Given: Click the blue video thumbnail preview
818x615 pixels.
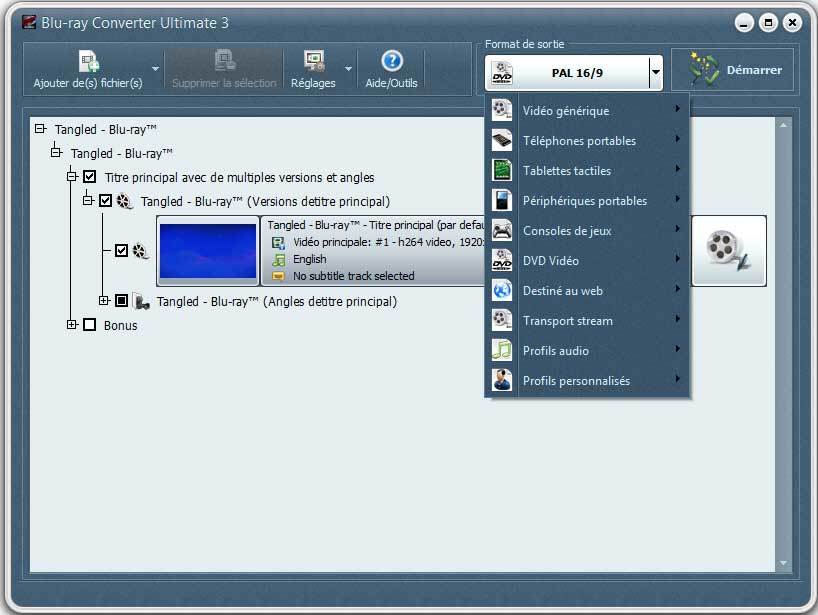Looking at the screenshot, I should 208,251.
